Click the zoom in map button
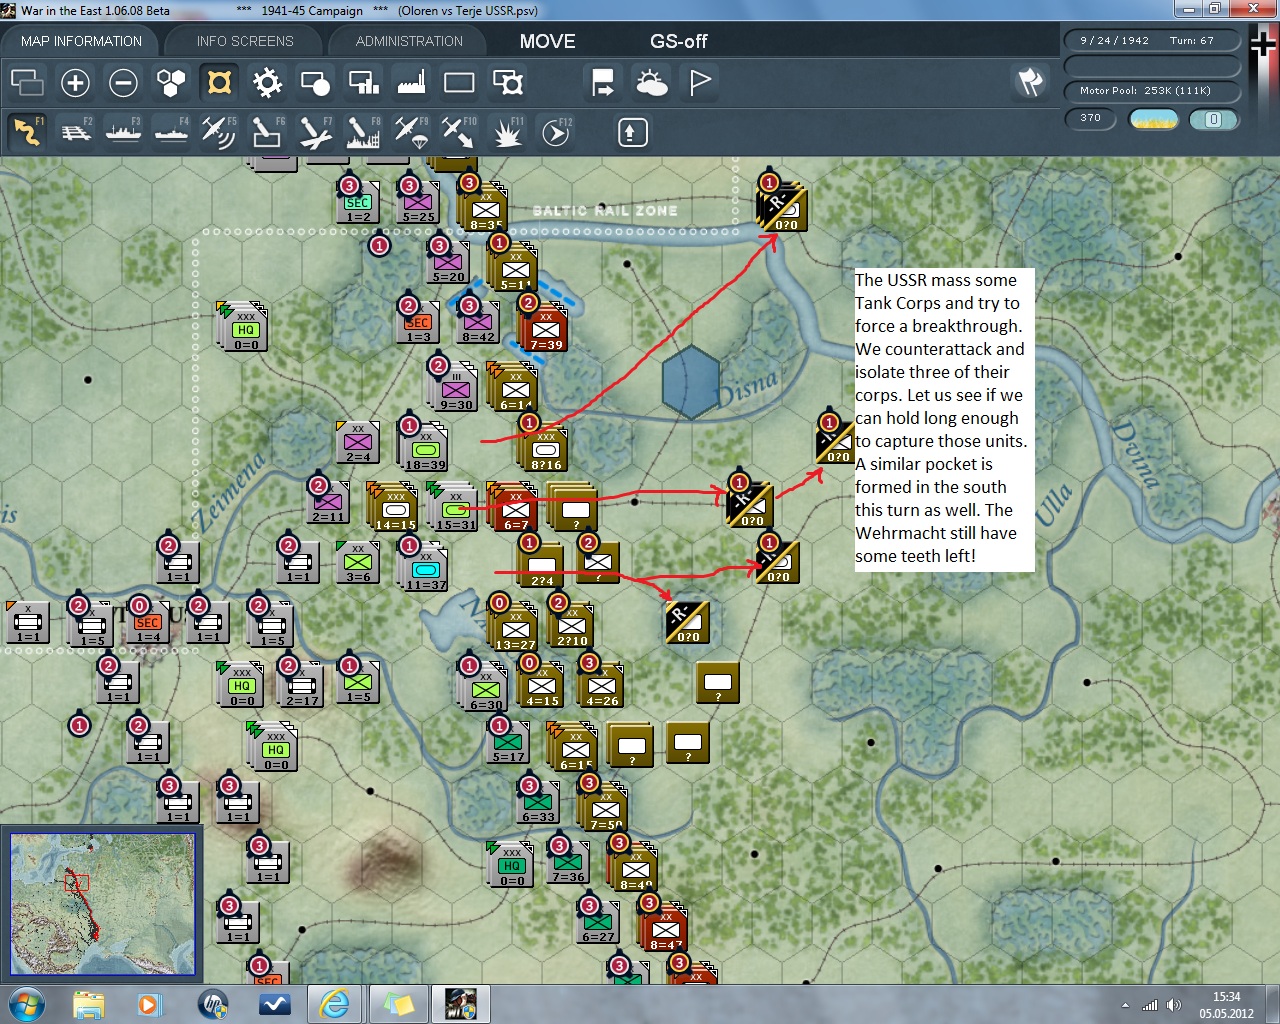This screenshot has width=1280, height=1024. (x=75, y=82)
